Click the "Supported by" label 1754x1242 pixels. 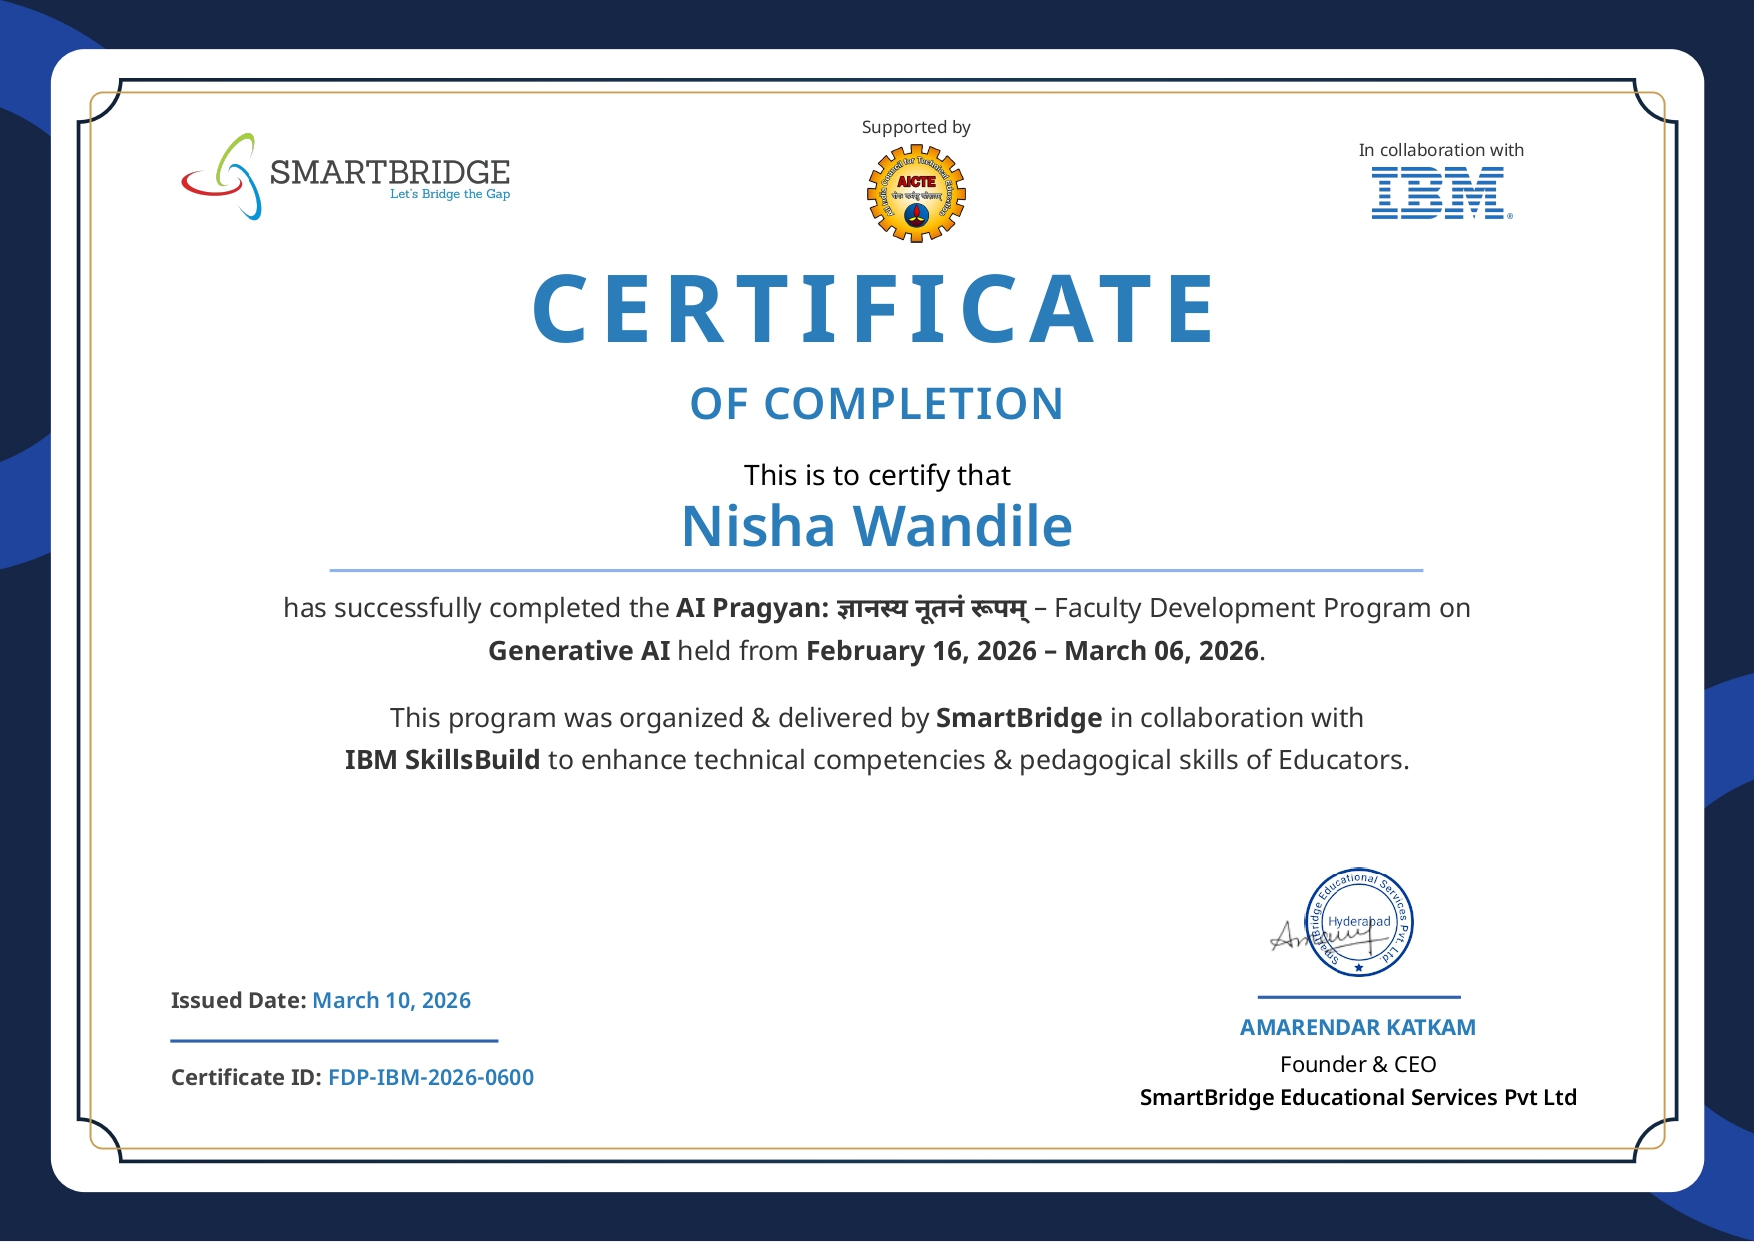click(x=916, y=127)
